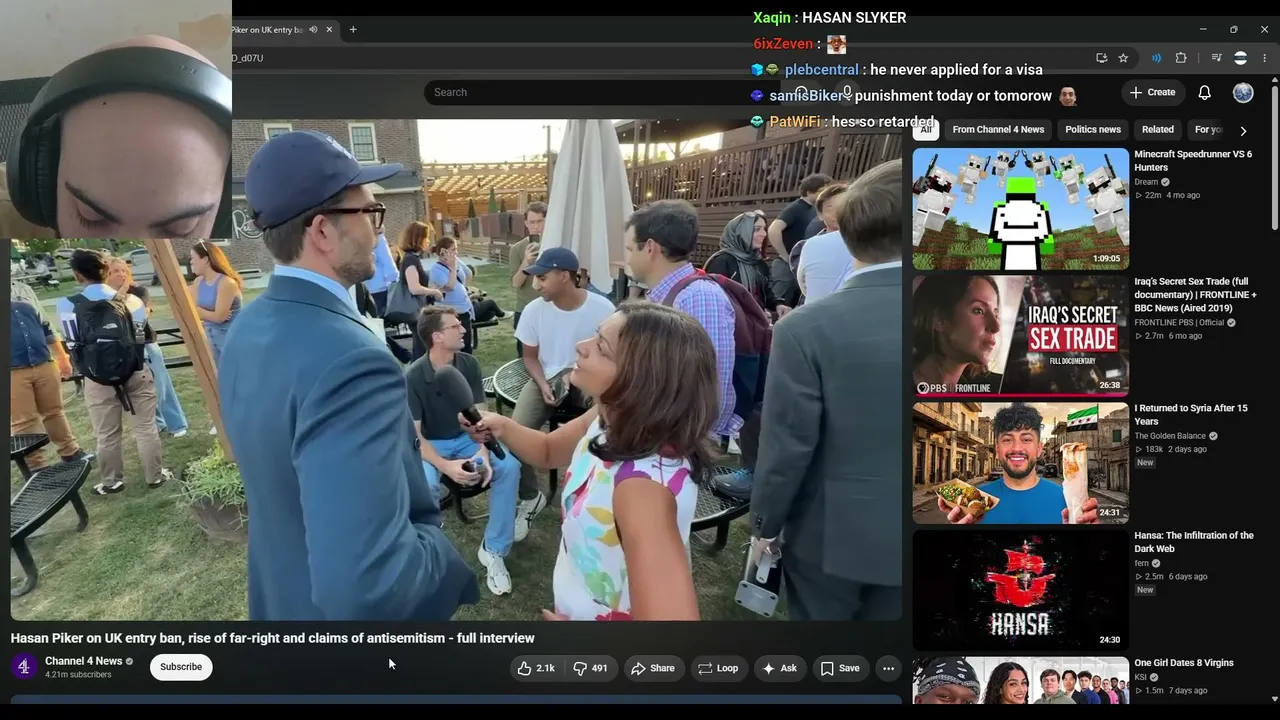Open the media control playlist icon
1280x720 pixels.
point(1216,58)
